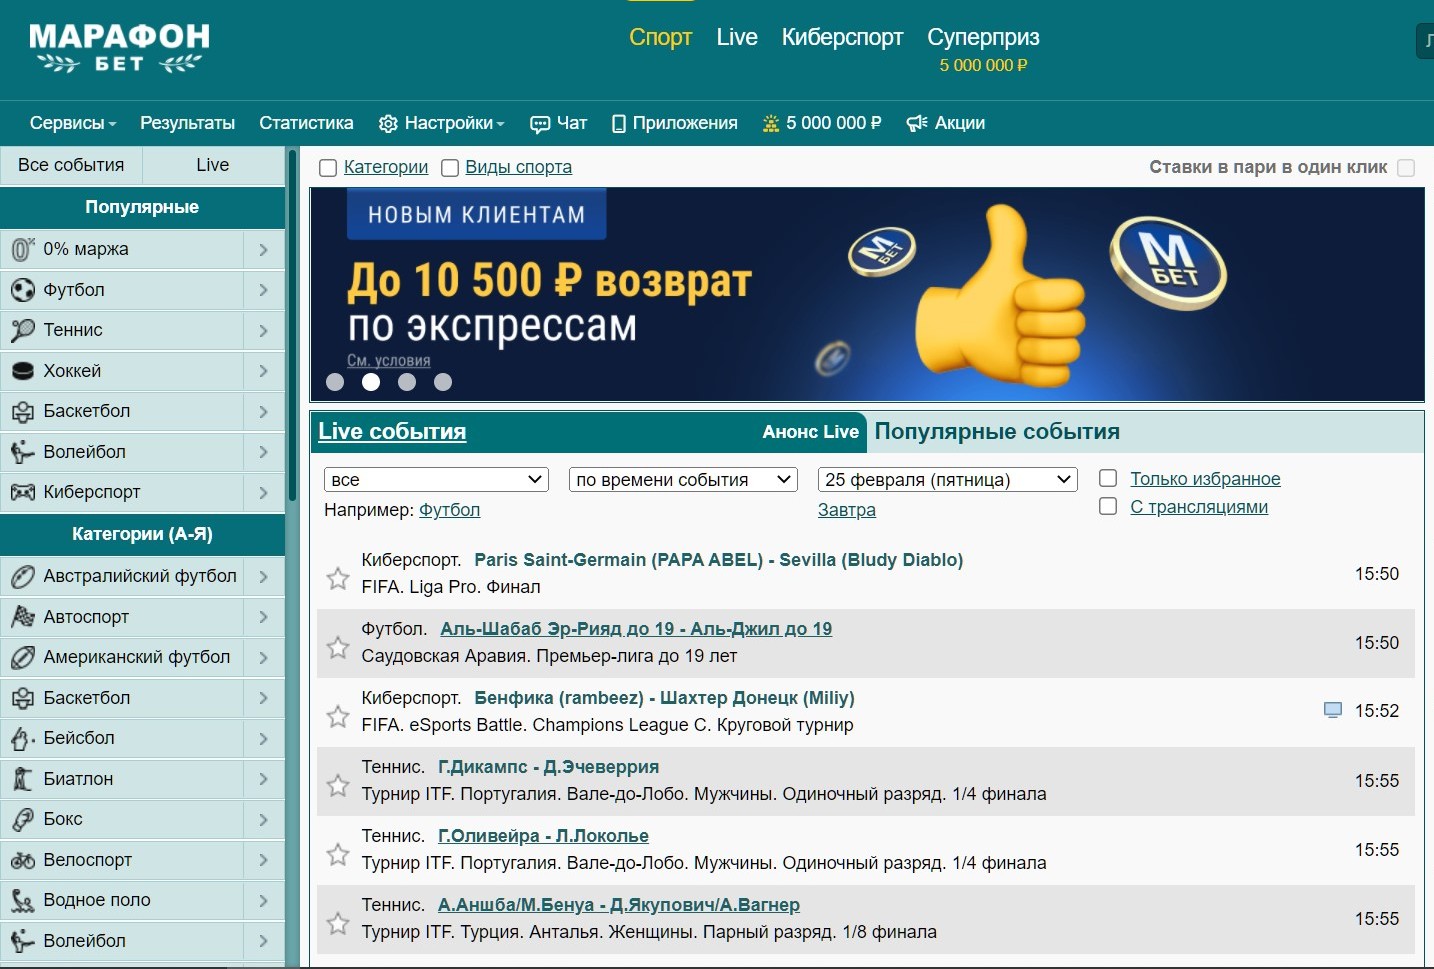Select the third banner slide dot
1434x969 pixels.
[407, 382]
